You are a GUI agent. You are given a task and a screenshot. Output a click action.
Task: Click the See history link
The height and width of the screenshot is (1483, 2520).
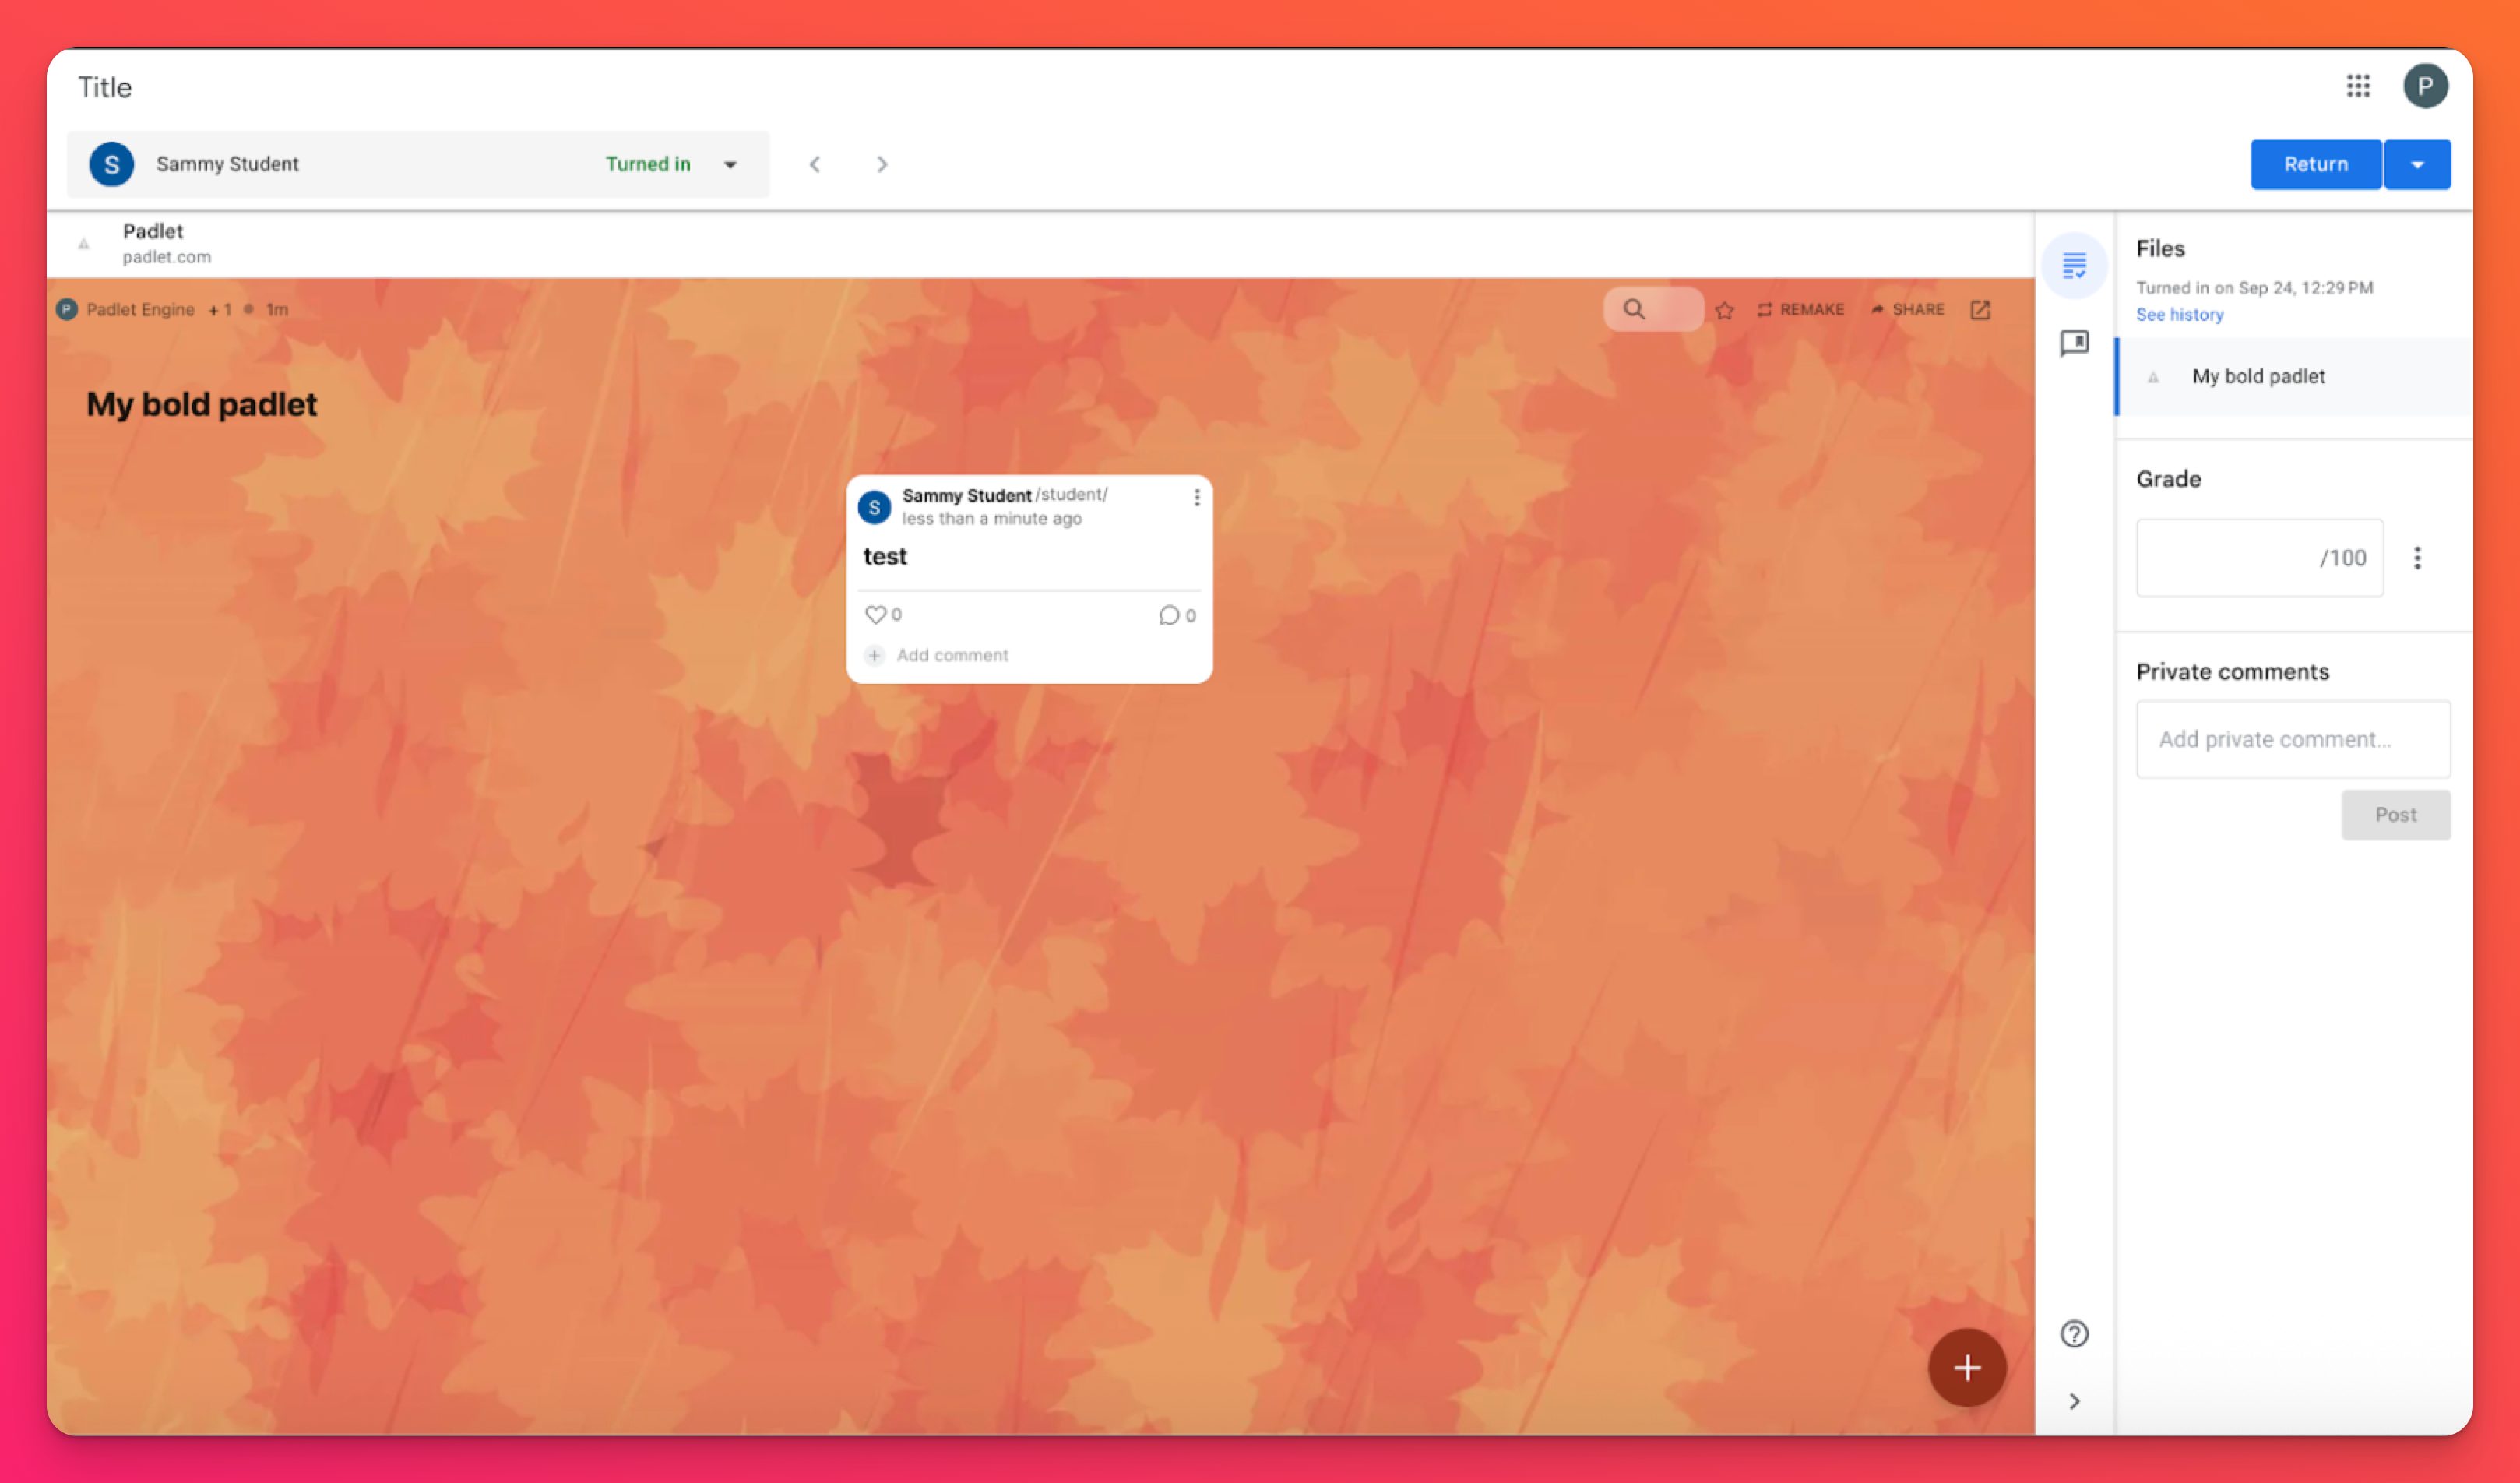point(2179,315)
